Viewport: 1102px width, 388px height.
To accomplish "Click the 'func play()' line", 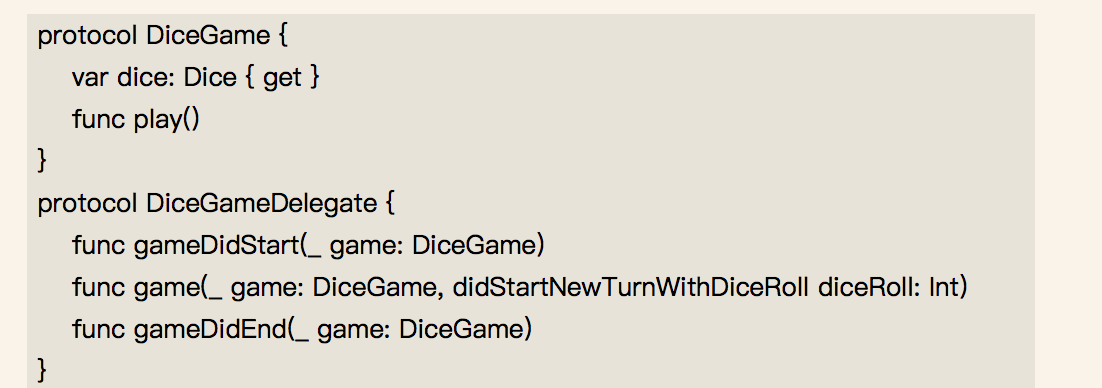I will click(x=136, y=119).
